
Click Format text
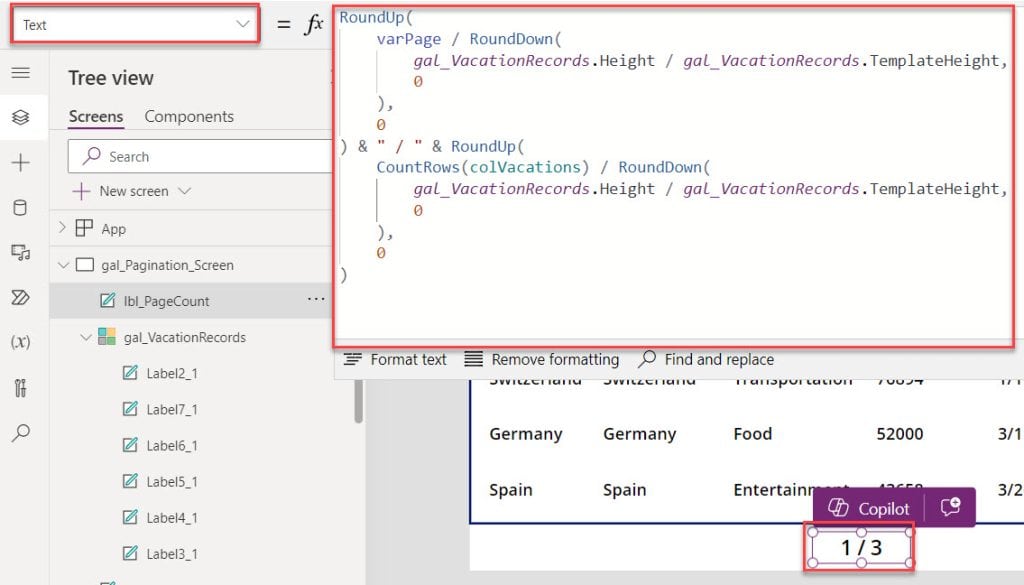pos(395,360)
